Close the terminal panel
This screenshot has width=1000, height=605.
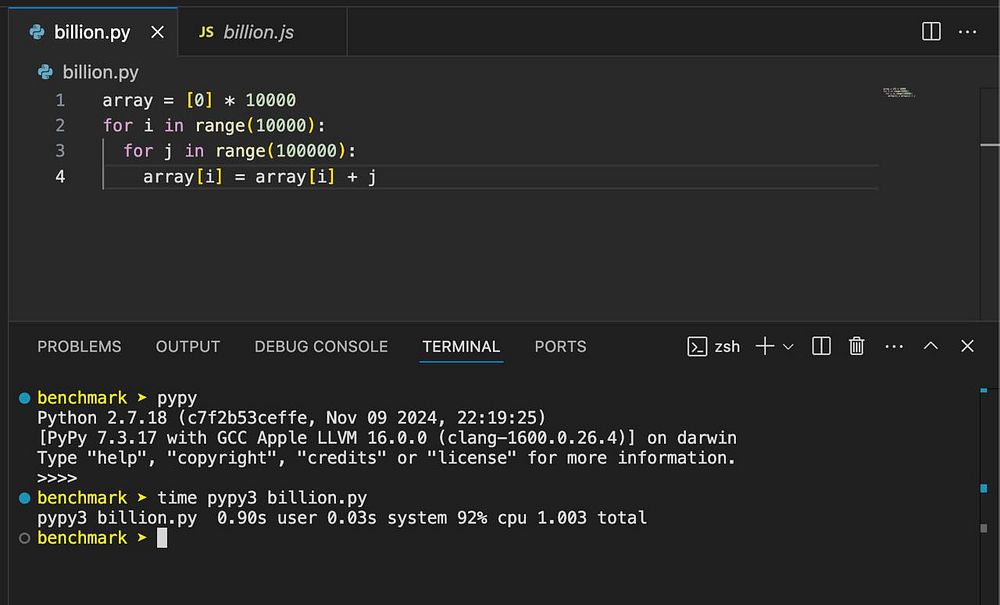point(967,346)
